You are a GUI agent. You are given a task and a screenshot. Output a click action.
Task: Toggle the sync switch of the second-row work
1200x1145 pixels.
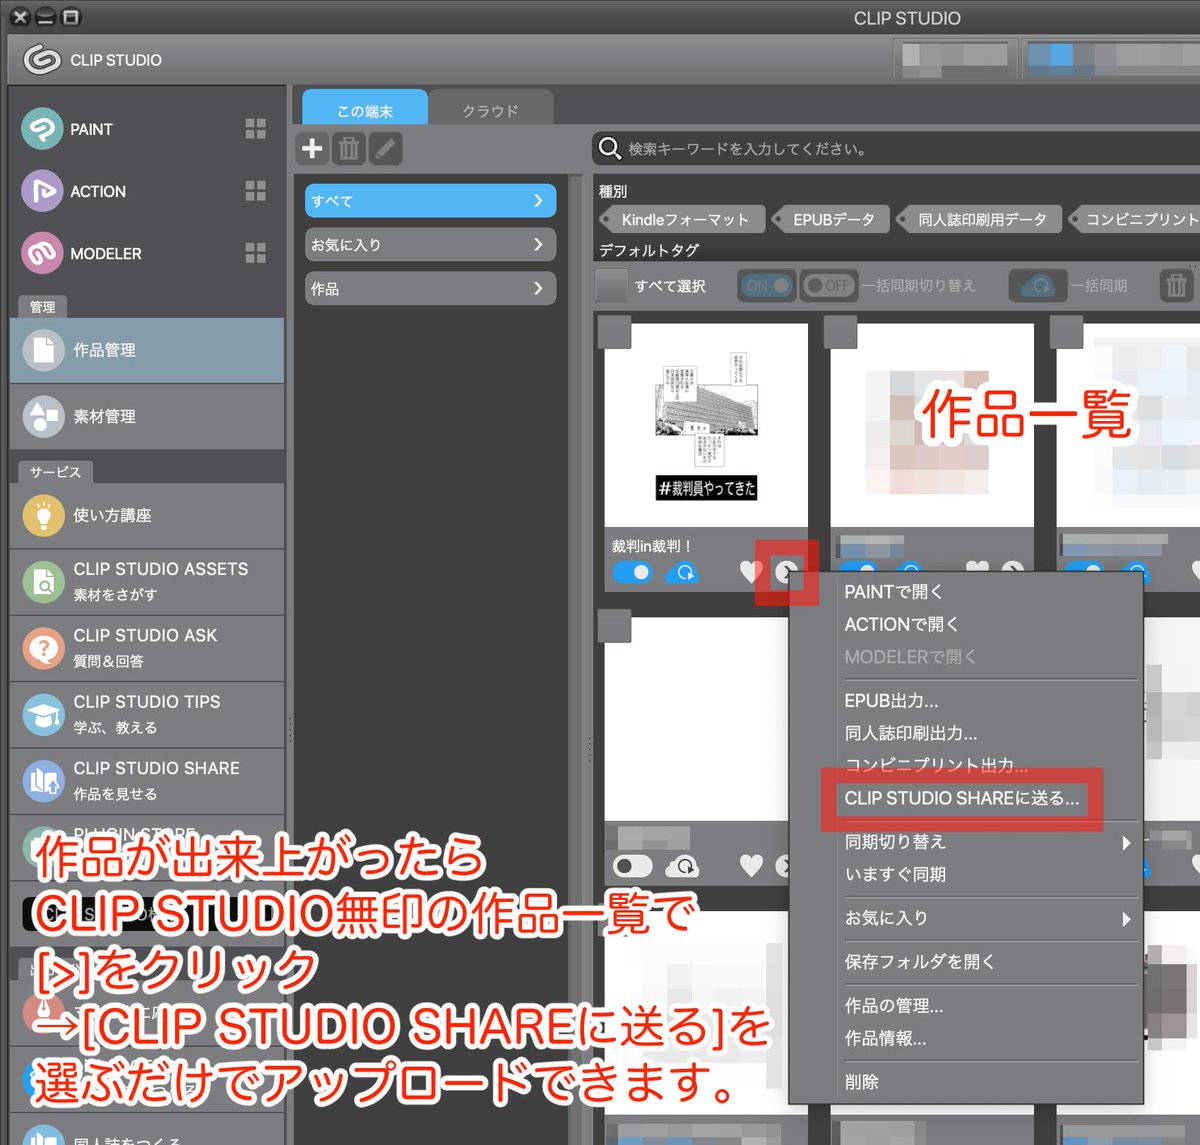click(632, 866)
